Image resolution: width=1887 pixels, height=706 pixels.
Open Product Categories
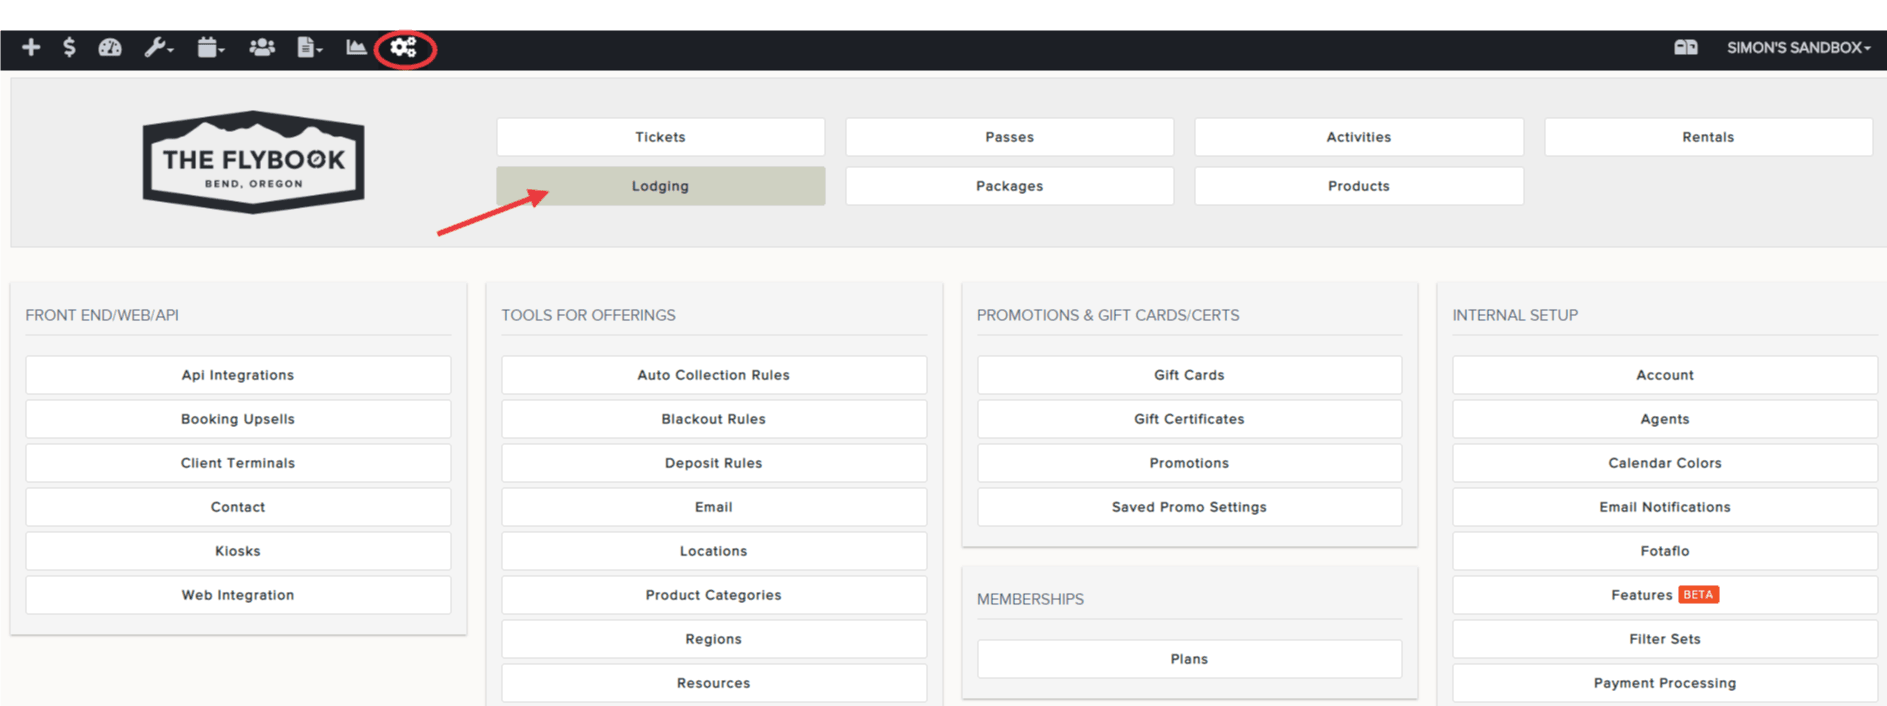[714, 595]
